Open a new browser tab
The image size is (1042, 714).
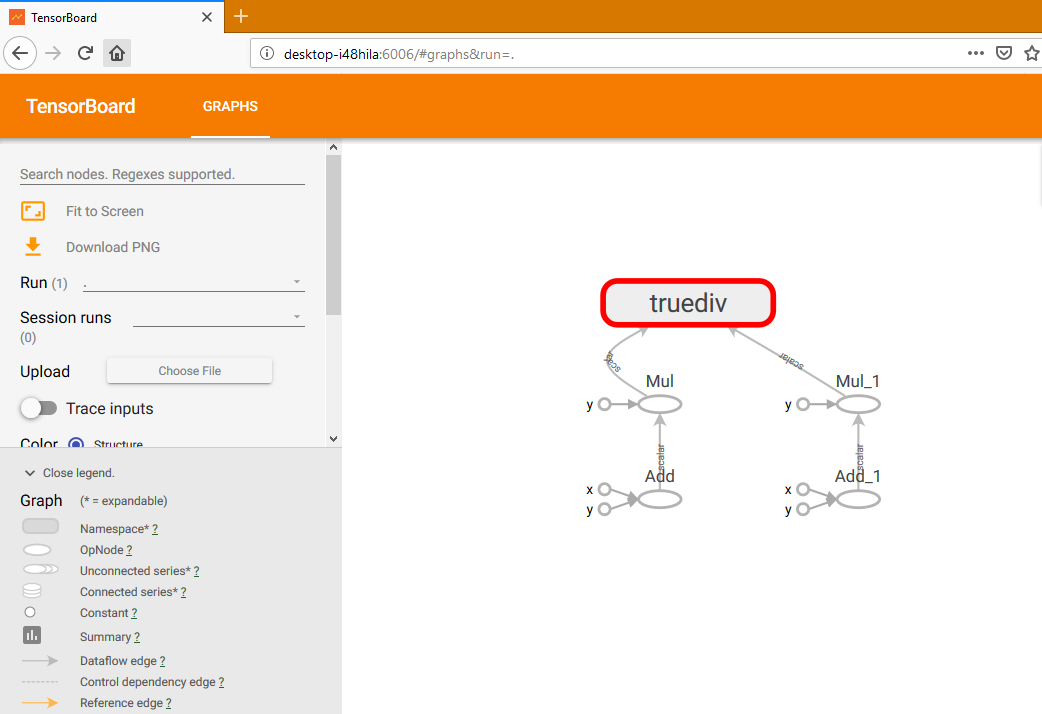pyautogui.click(x=241, y=16)
